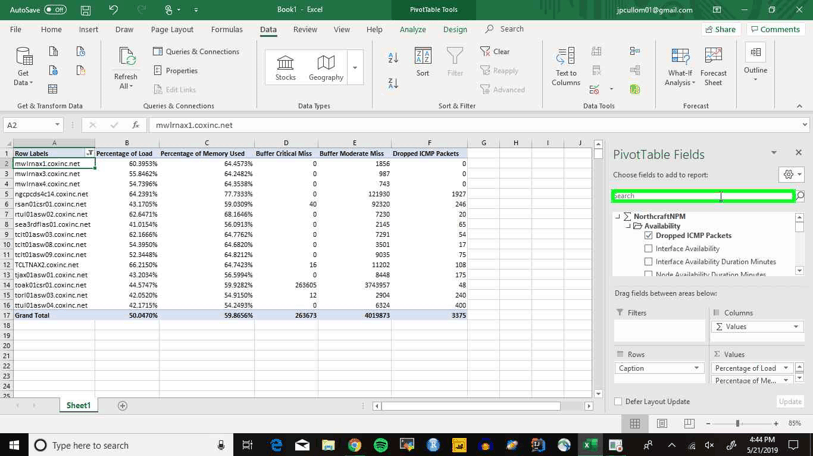Select the Stocks data type
This screenshot has height=457, width=815.
pyautogui.click(x=285, y=68)
